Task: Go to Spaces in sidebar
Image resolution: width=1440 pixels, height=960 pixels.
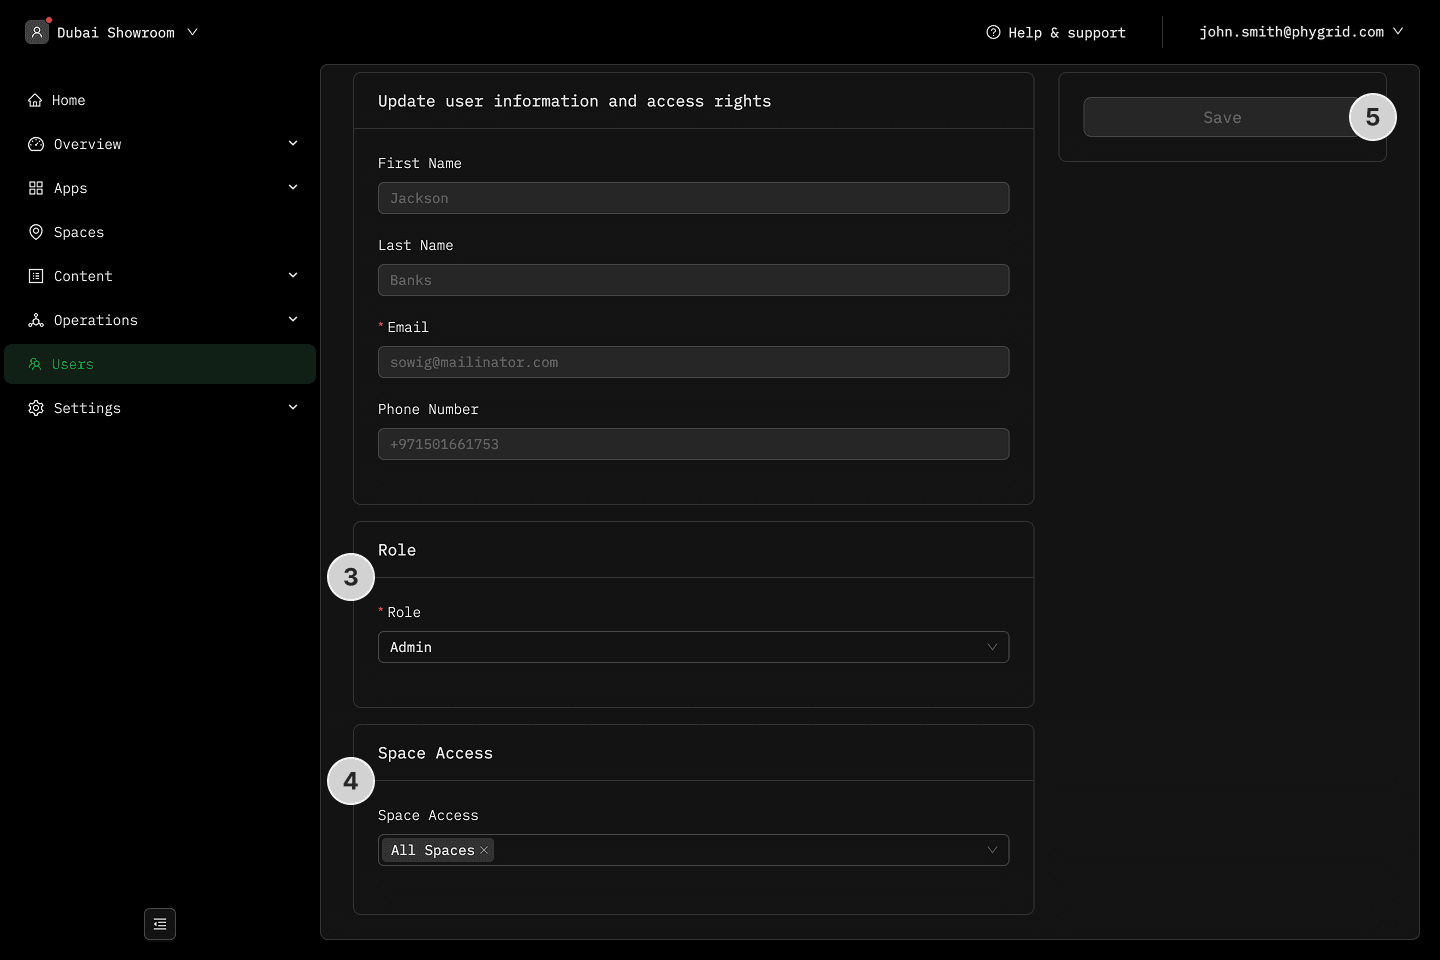Action: pos(79,232)
